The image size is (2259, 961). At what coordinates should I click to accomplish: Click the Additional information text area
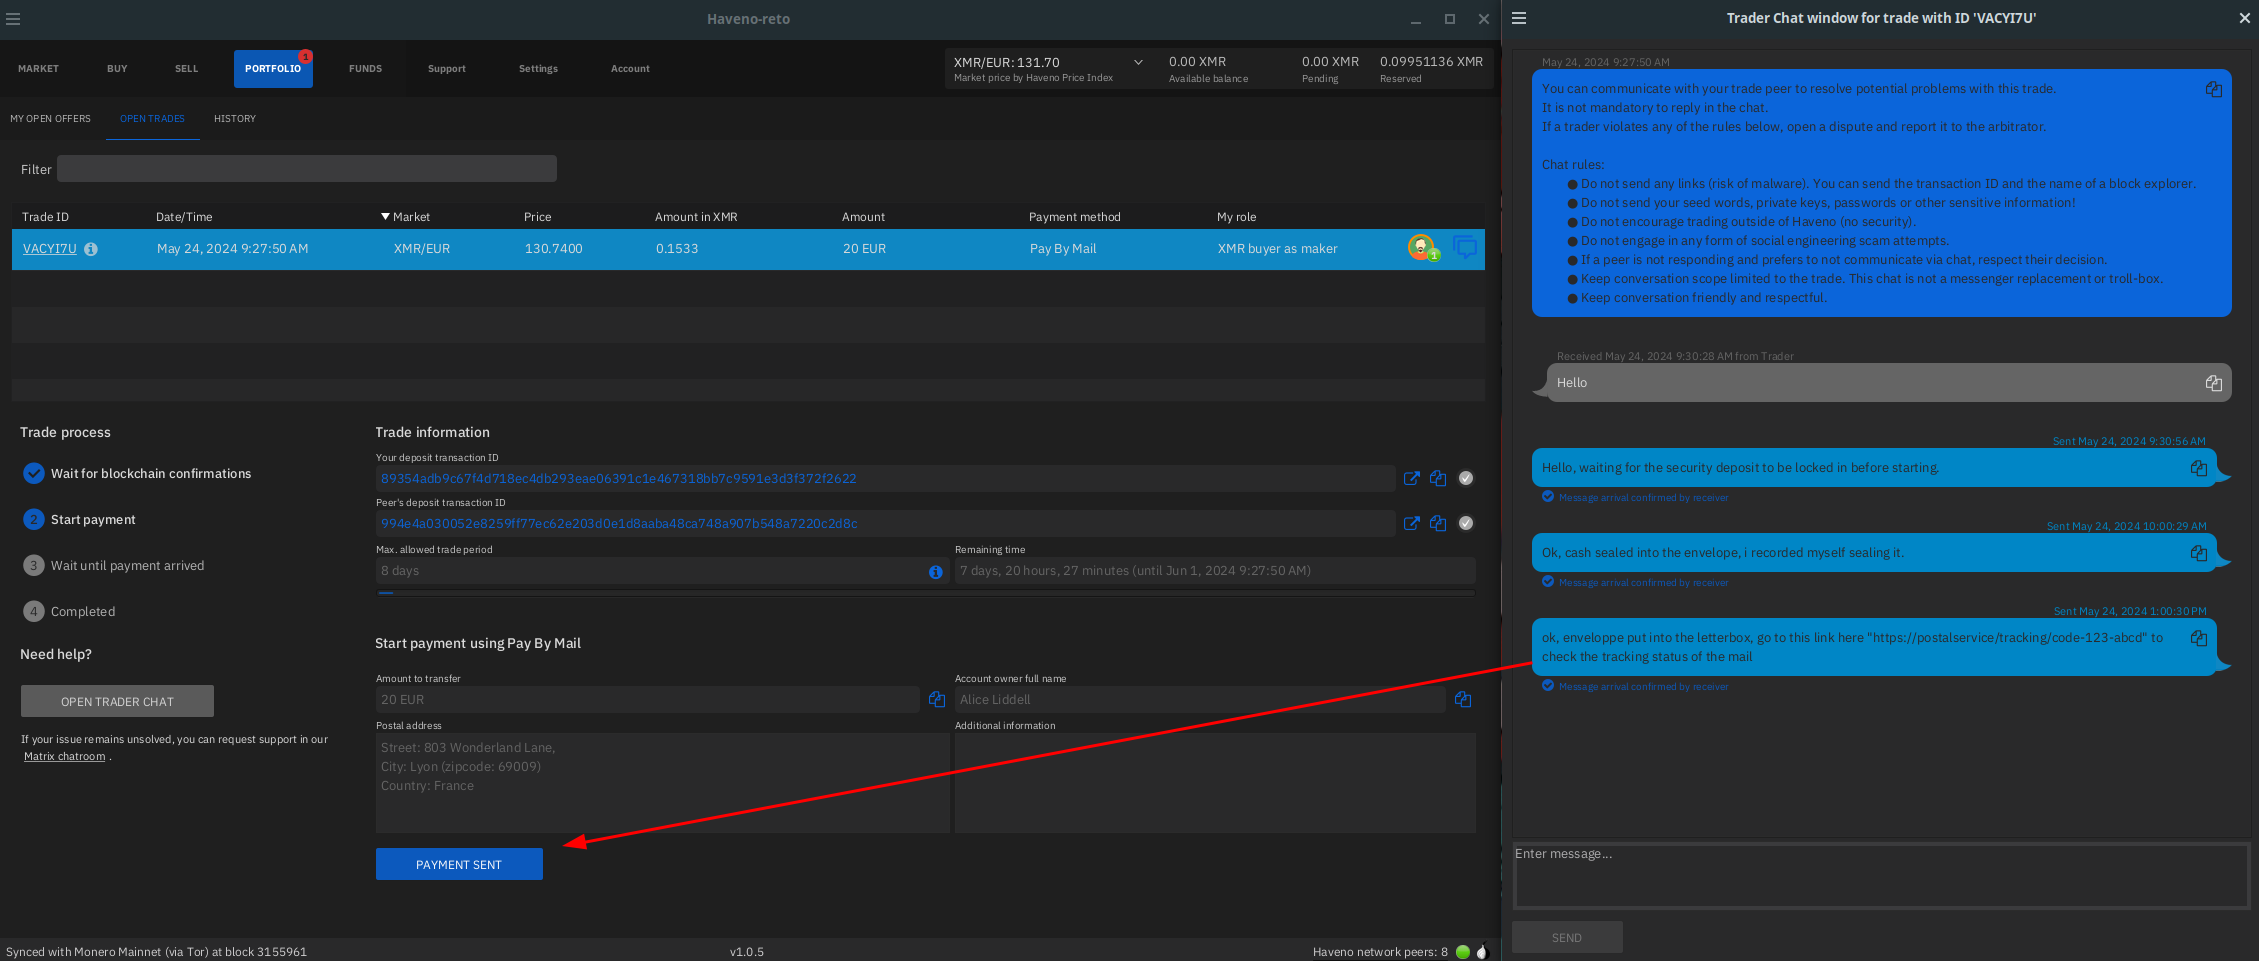(1215, 783)
